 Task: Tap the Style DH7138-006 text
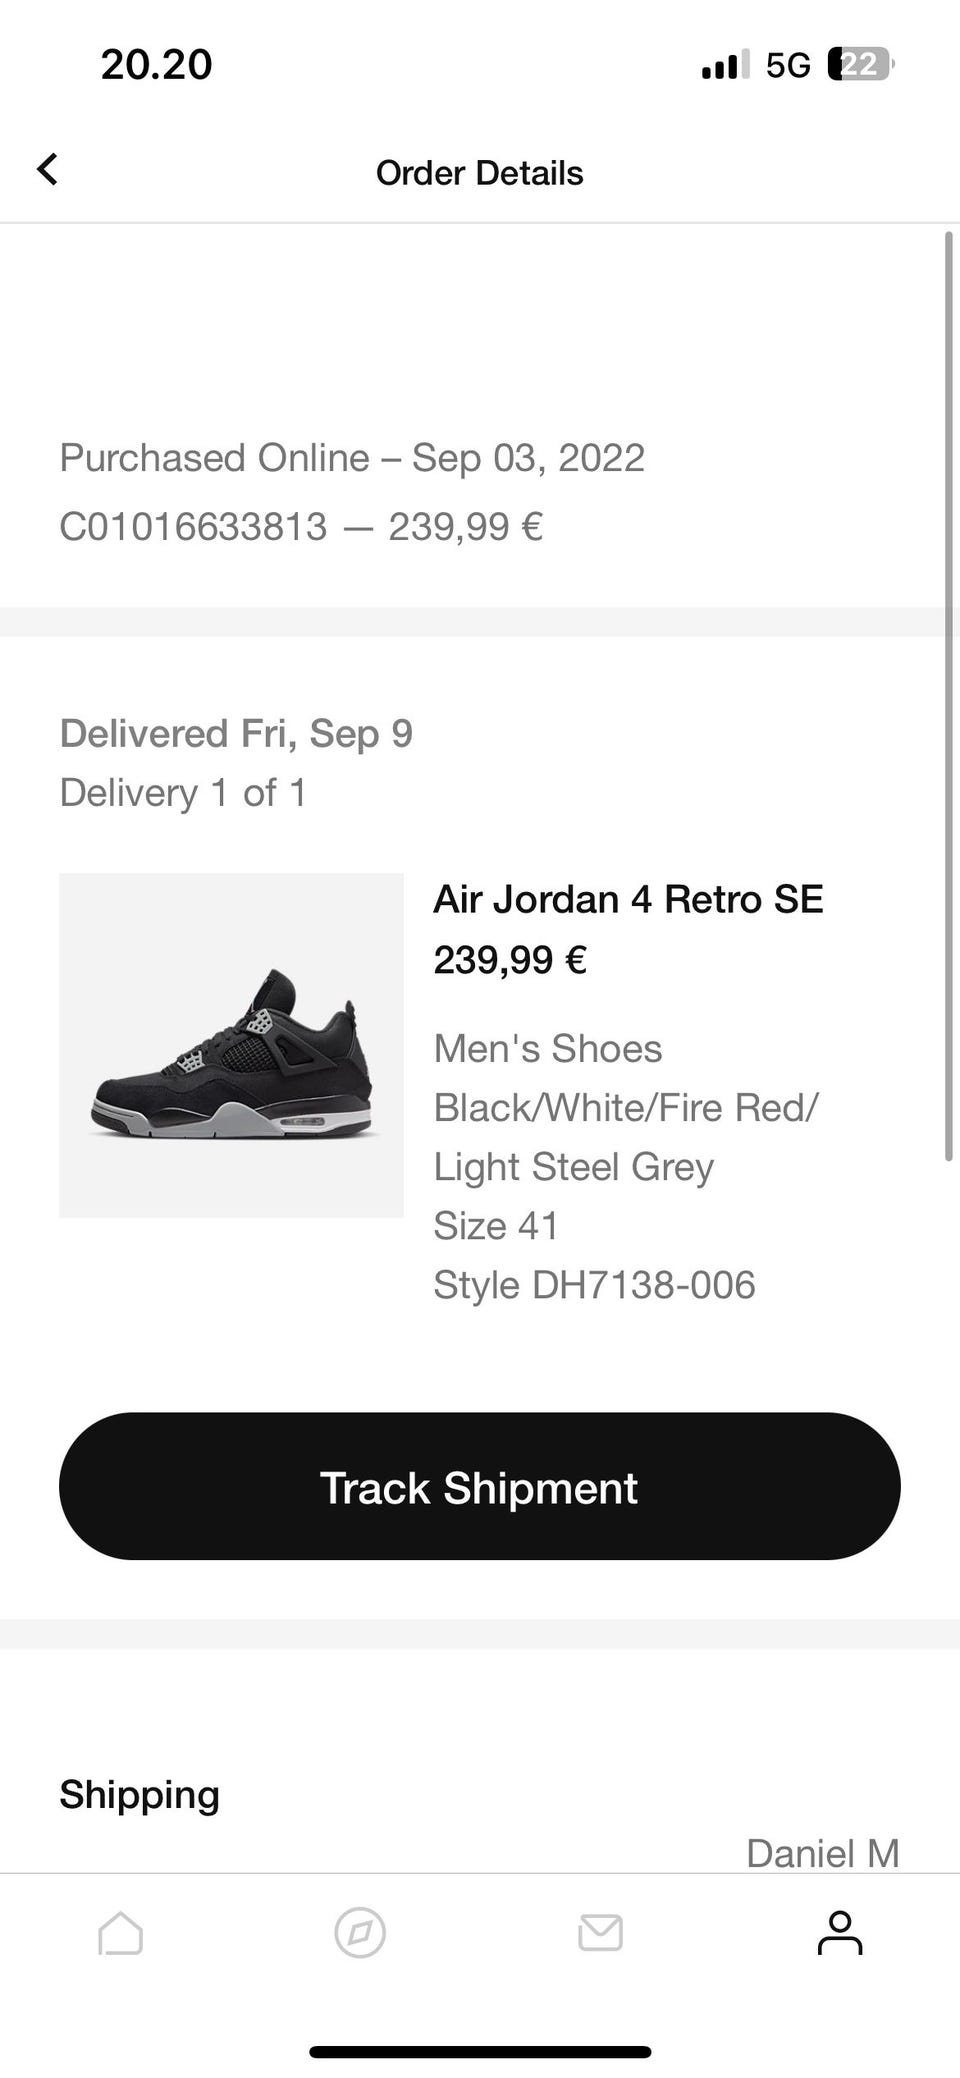click(x=594, y=1285)
